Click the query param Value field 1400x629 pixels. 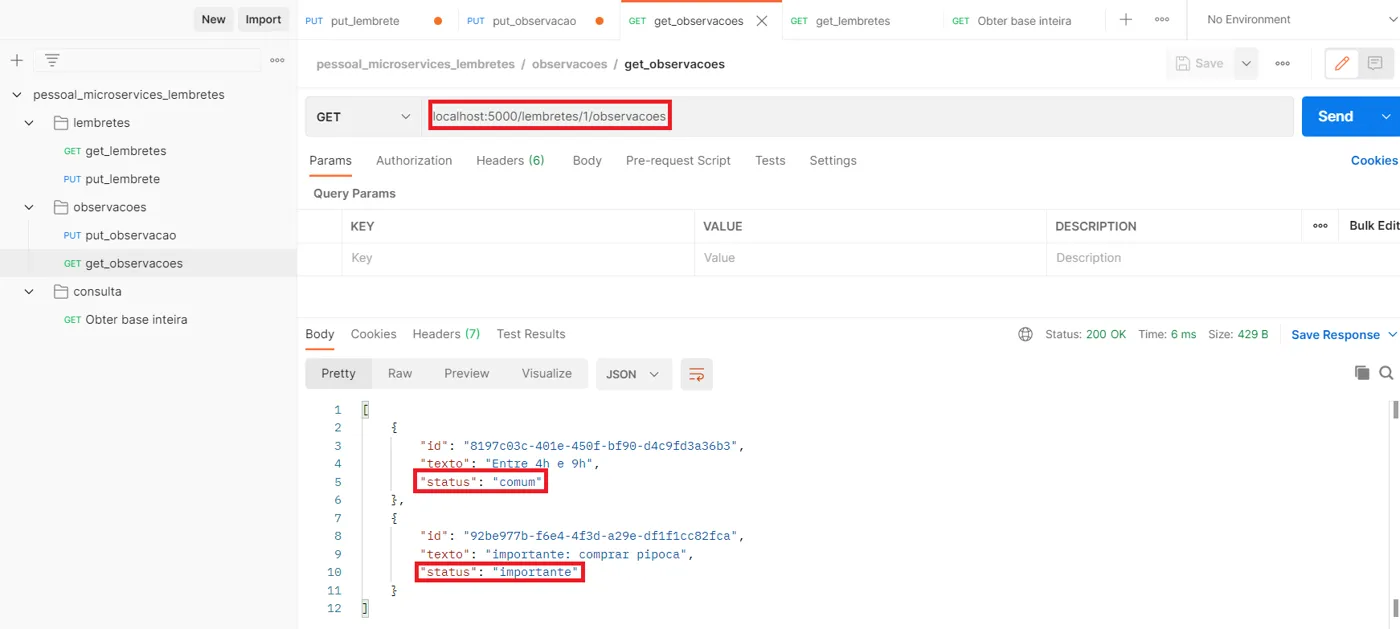point(870,258)
